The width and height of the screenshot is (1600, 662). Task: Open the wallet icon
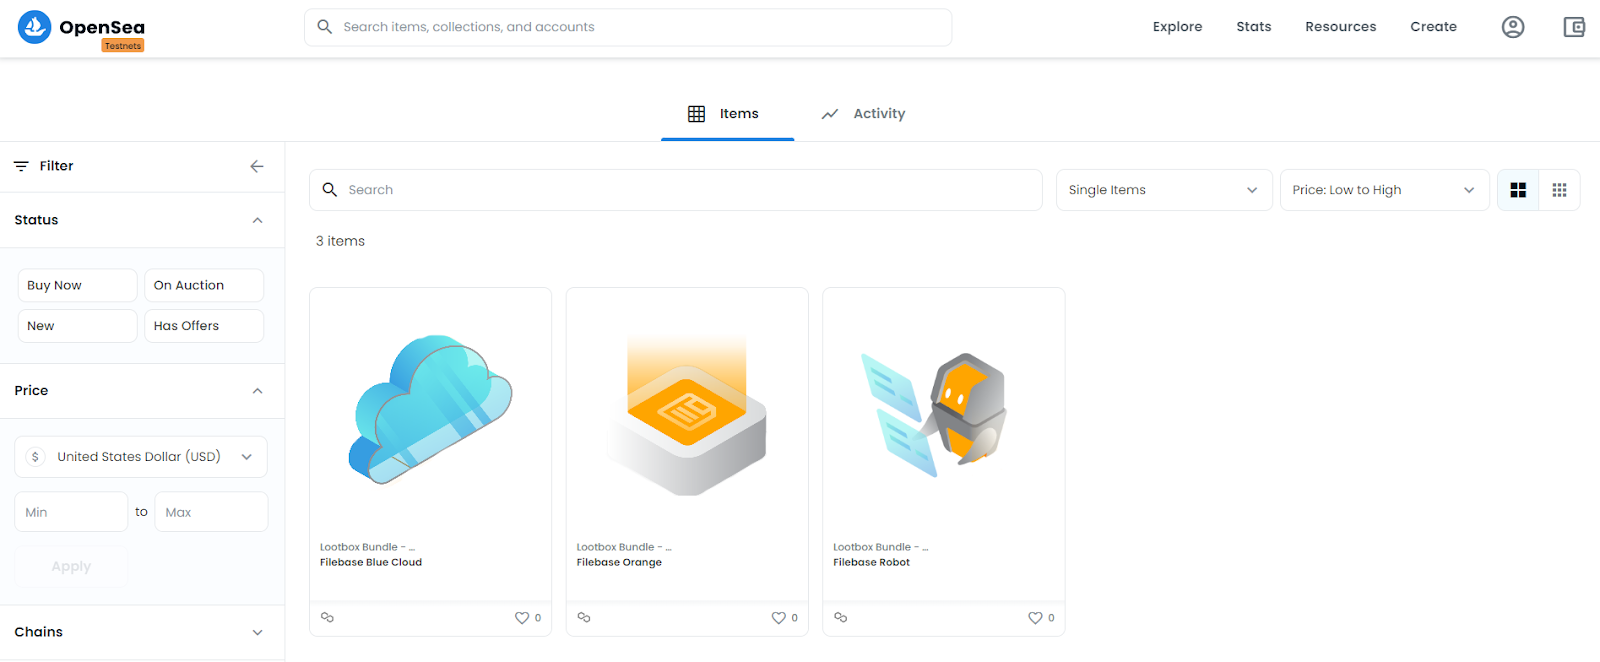(1574, 27)
